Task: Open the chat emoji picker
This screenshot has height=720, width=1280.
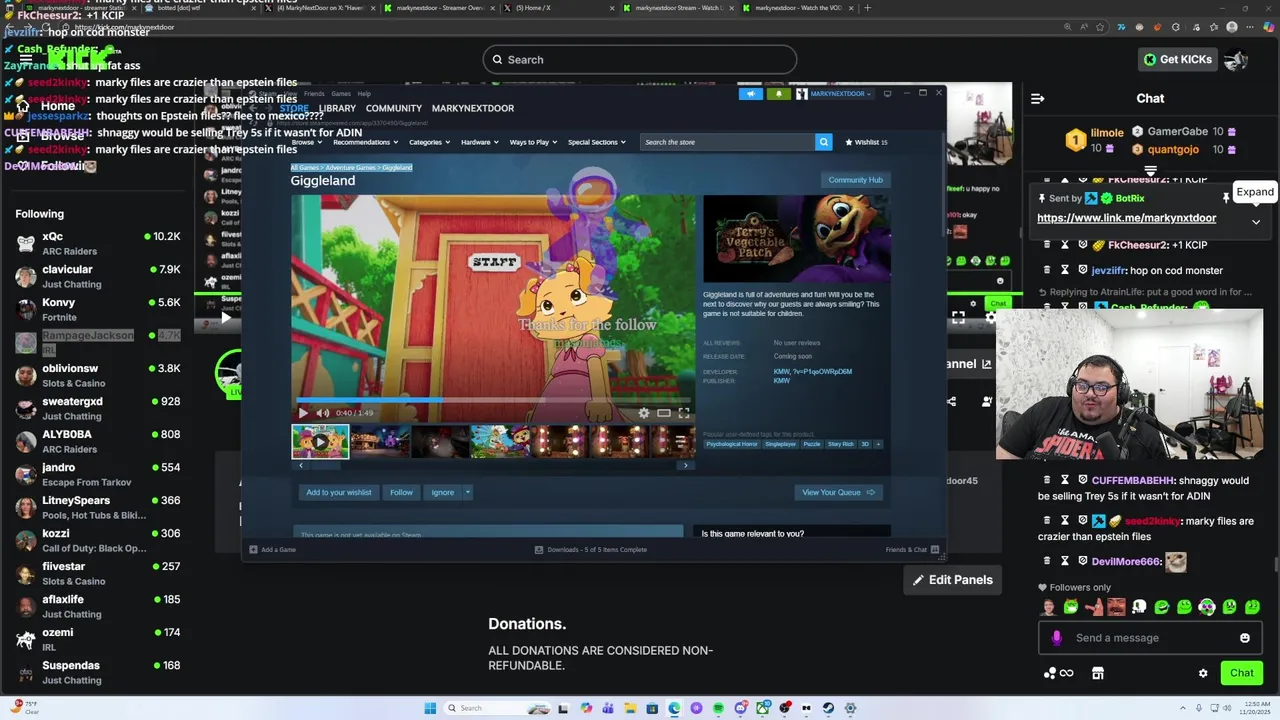Action: [x=1245, y=638]
